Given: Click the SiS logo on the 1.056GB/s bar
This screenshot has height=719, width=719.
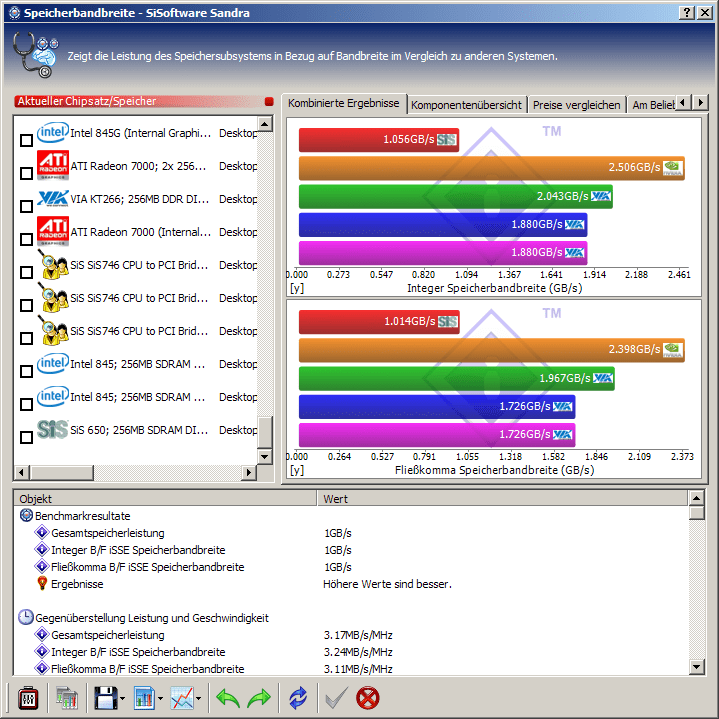Looking at the screenshot, I should (447, 139).
